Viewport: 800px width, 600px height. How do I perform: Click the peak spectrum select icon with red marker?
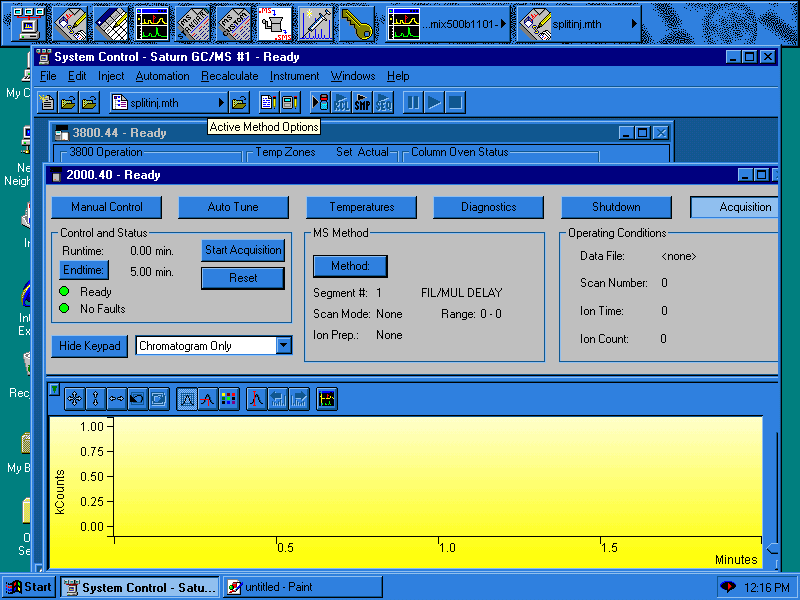click(x=257, y=399)
